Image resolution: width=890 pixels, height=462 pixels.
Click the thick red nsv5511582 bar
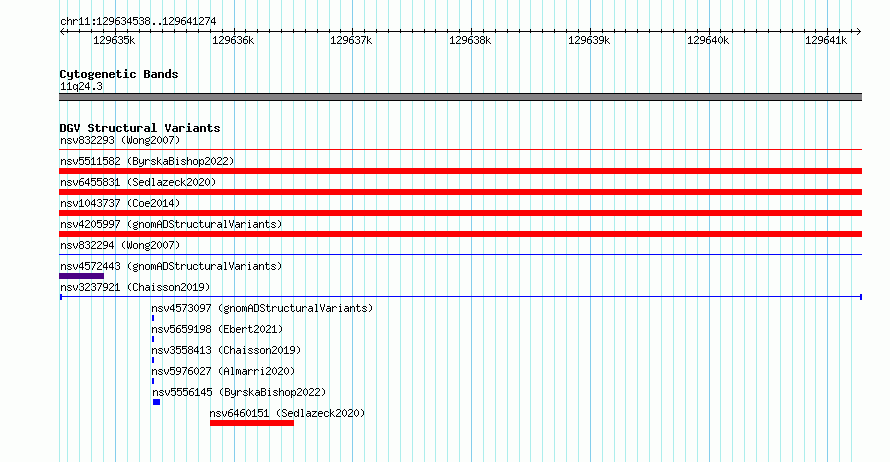[x=460, y=171]
